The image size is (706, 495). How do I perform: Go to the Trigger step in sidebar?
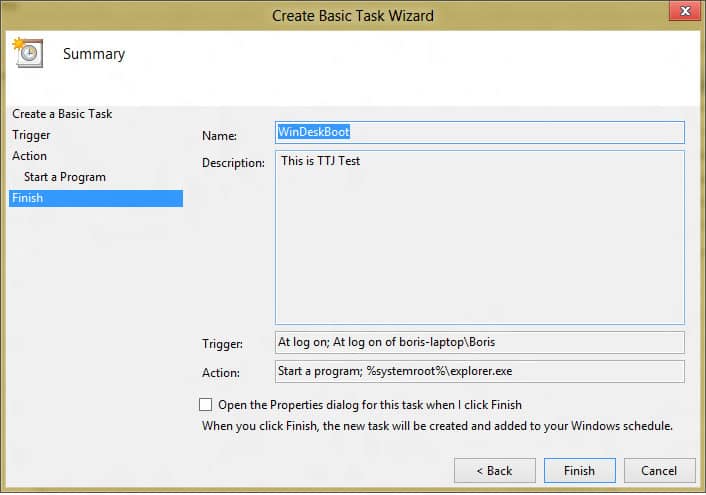[x=31, y=135]
